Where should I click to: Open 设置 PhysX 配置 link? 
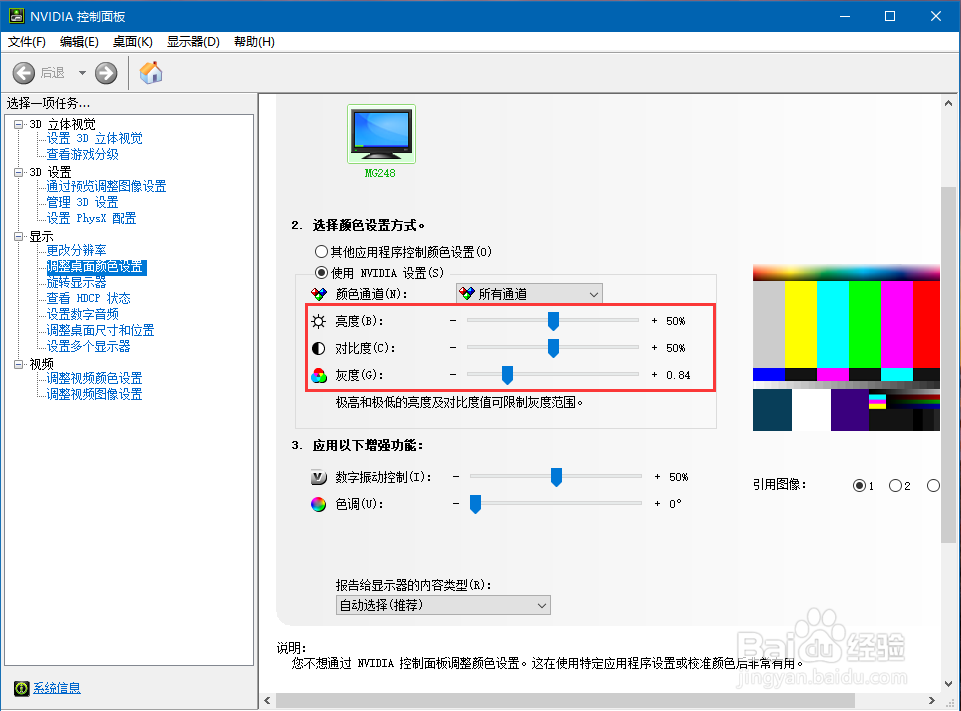[91, 218]
